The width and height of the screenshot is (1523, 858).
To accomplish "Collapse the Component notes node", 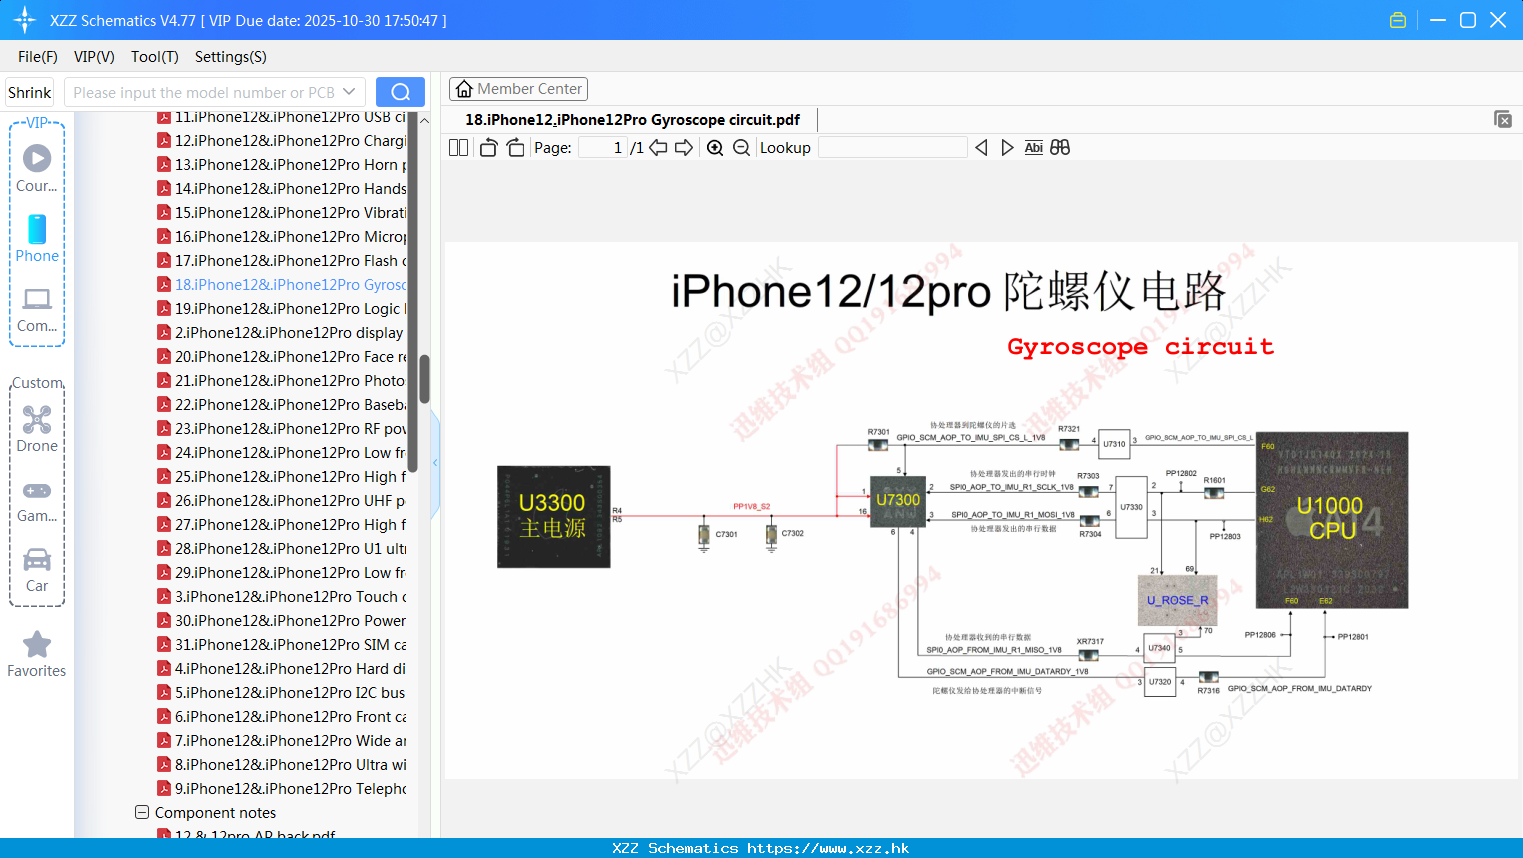I will point(142,813).
